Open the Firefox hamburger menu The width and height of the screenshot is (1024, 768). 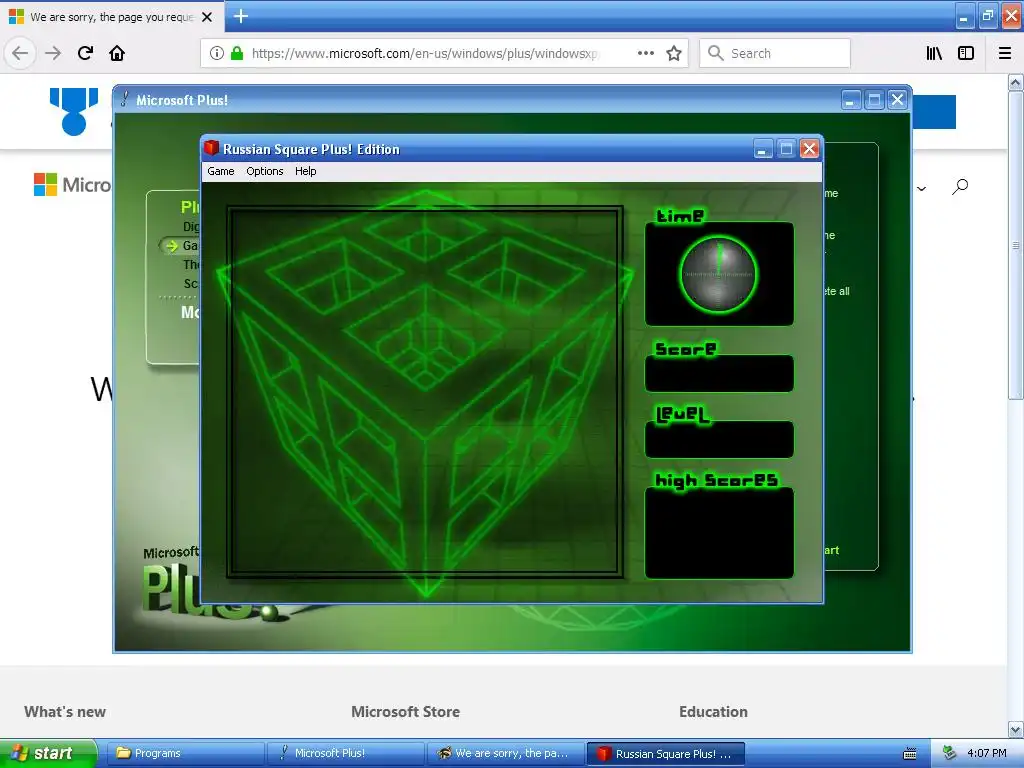(1005, 54)
